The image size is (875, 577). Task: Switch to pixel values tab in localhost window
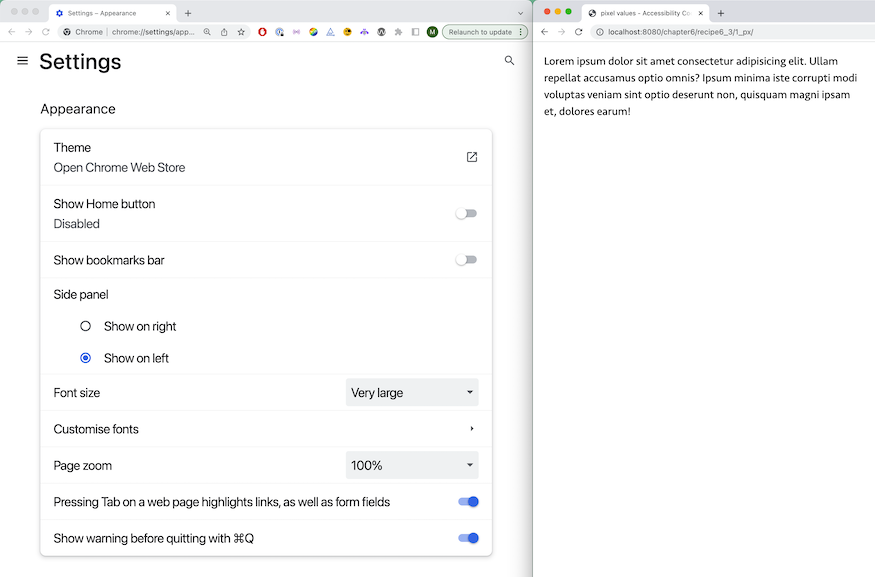coord(645,13)
